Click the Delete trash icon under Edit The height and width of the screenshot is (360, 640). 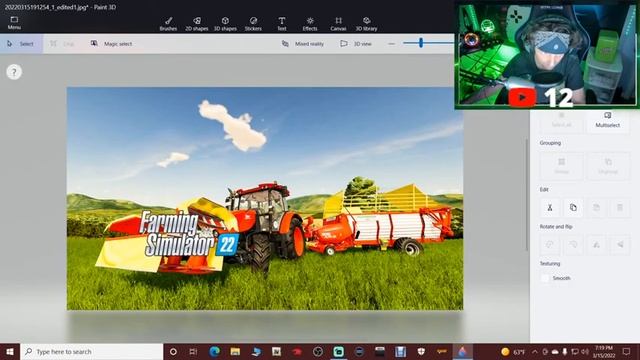tap(620, 208)
